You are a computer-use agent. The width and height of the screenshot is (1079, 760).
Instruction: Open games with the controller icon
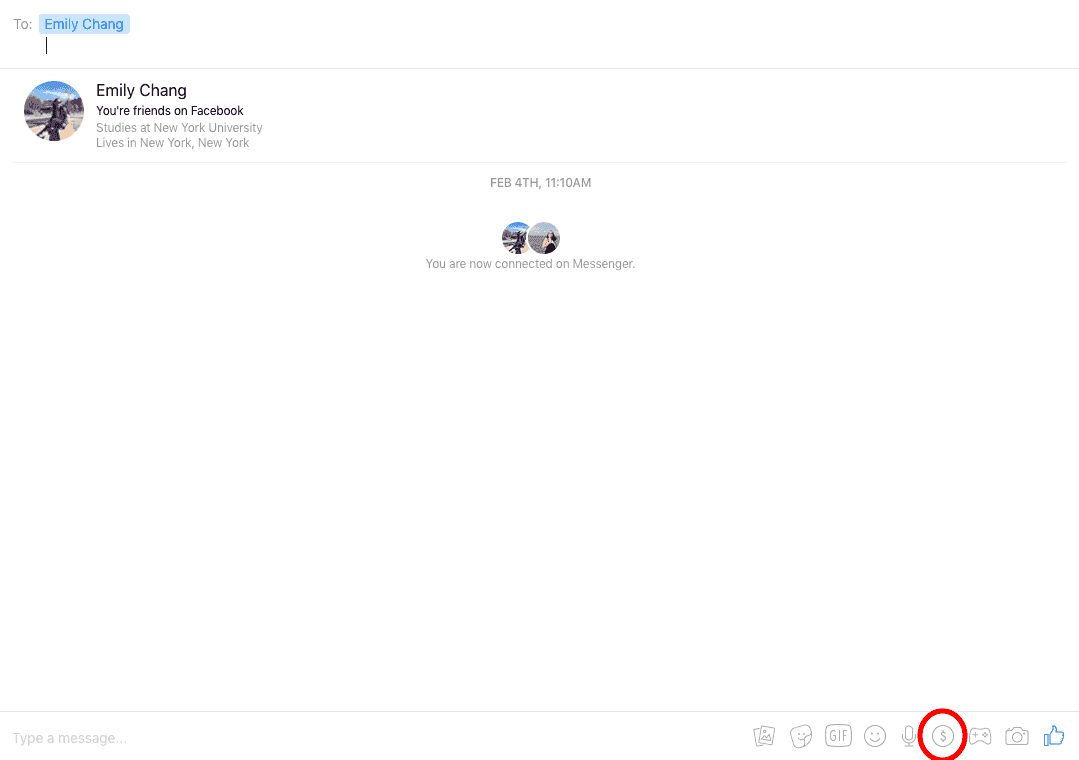980,737
